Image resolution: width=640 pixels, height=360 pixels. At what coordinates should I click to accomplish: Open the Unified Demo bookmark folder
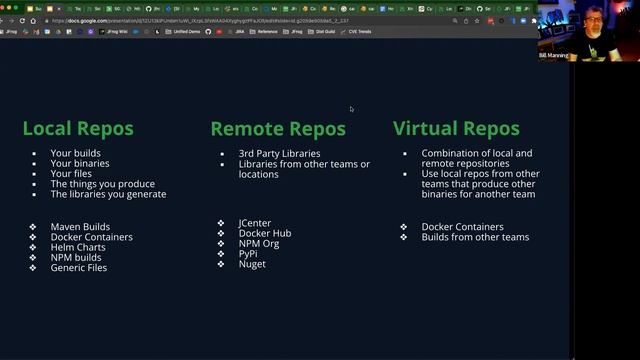pos(183,31)
